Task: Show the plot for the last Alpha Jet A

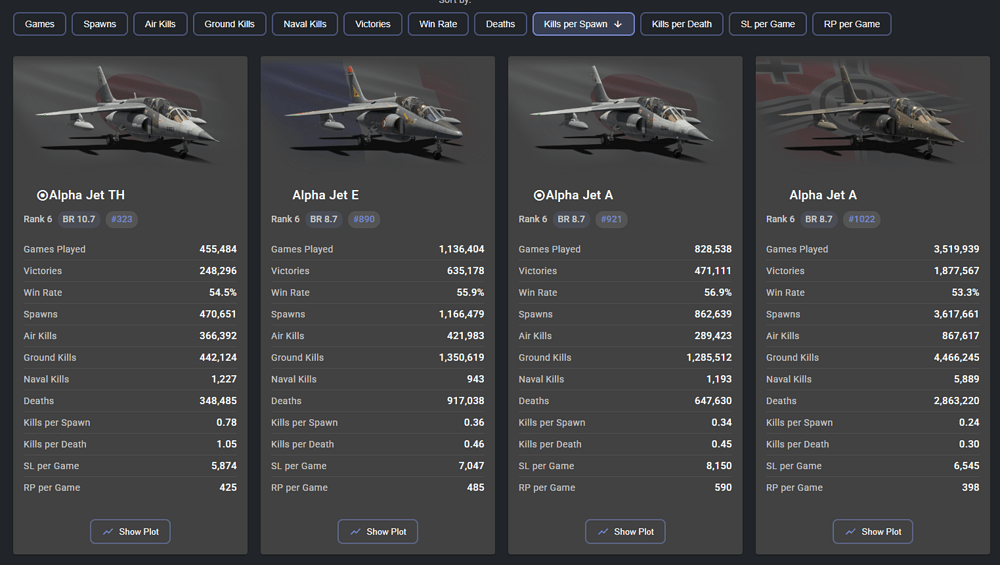Action: [x=873, y=532]
